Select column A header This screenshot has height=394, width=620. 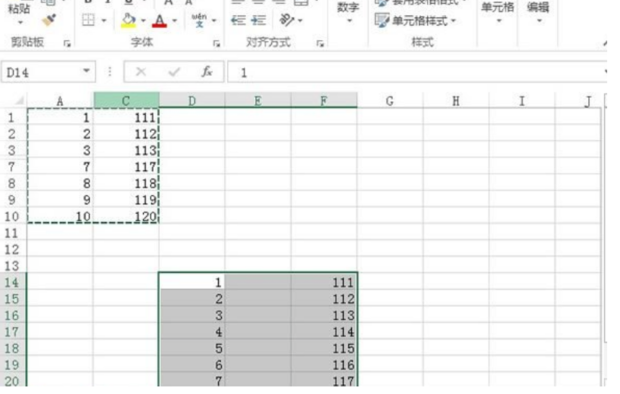point(60,101)
